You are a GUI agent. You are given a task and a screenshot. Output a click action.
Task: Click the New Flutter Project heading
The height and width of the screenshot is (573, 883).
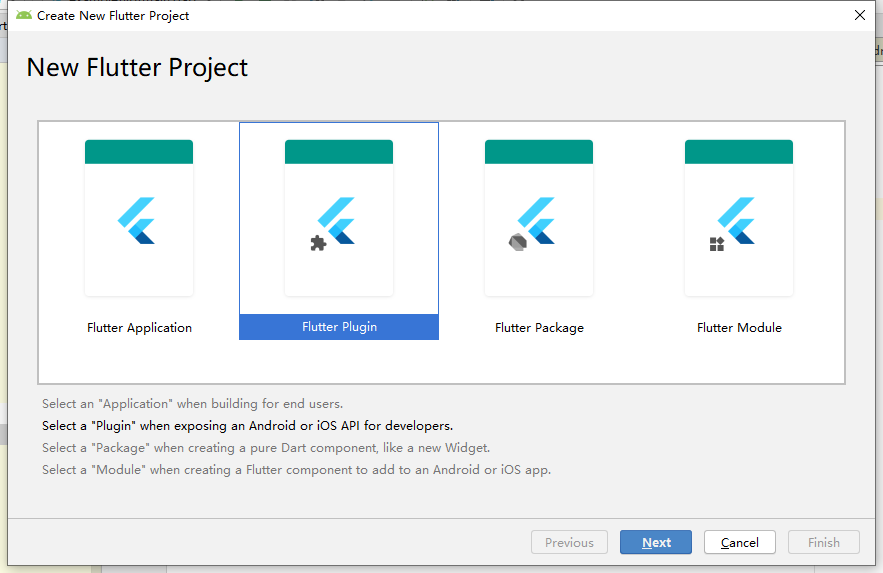pos(137,68)
